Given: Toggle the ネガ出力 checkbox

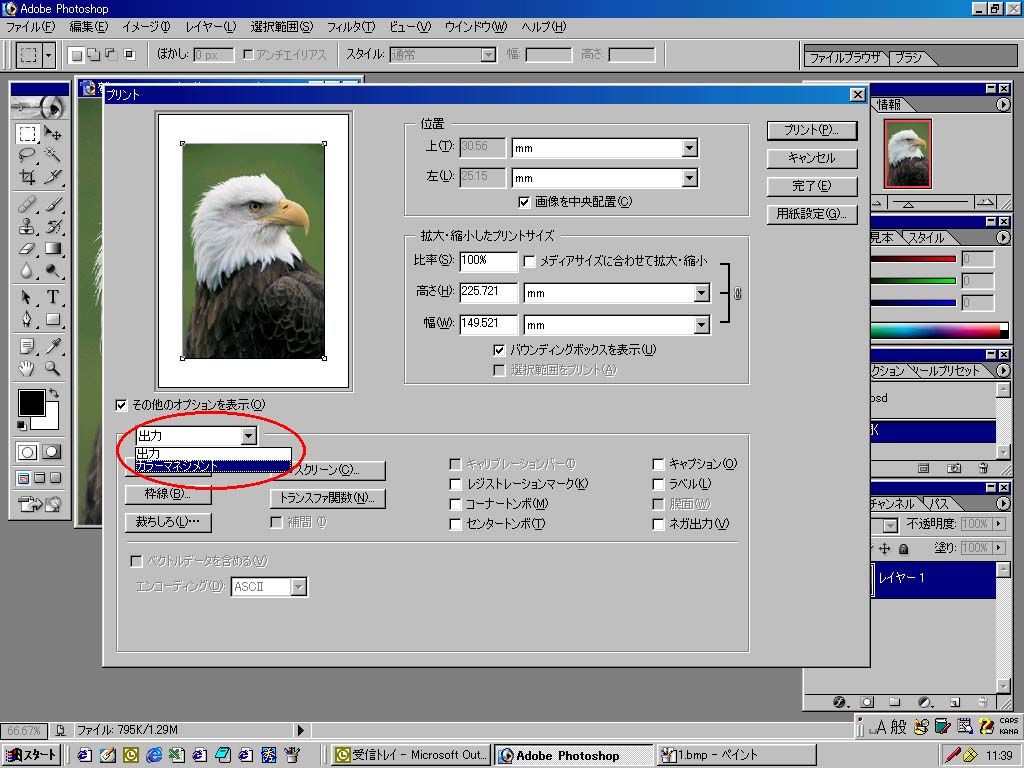Looking at the screenshot, I should pyautogui.click(x=658, y=524).
